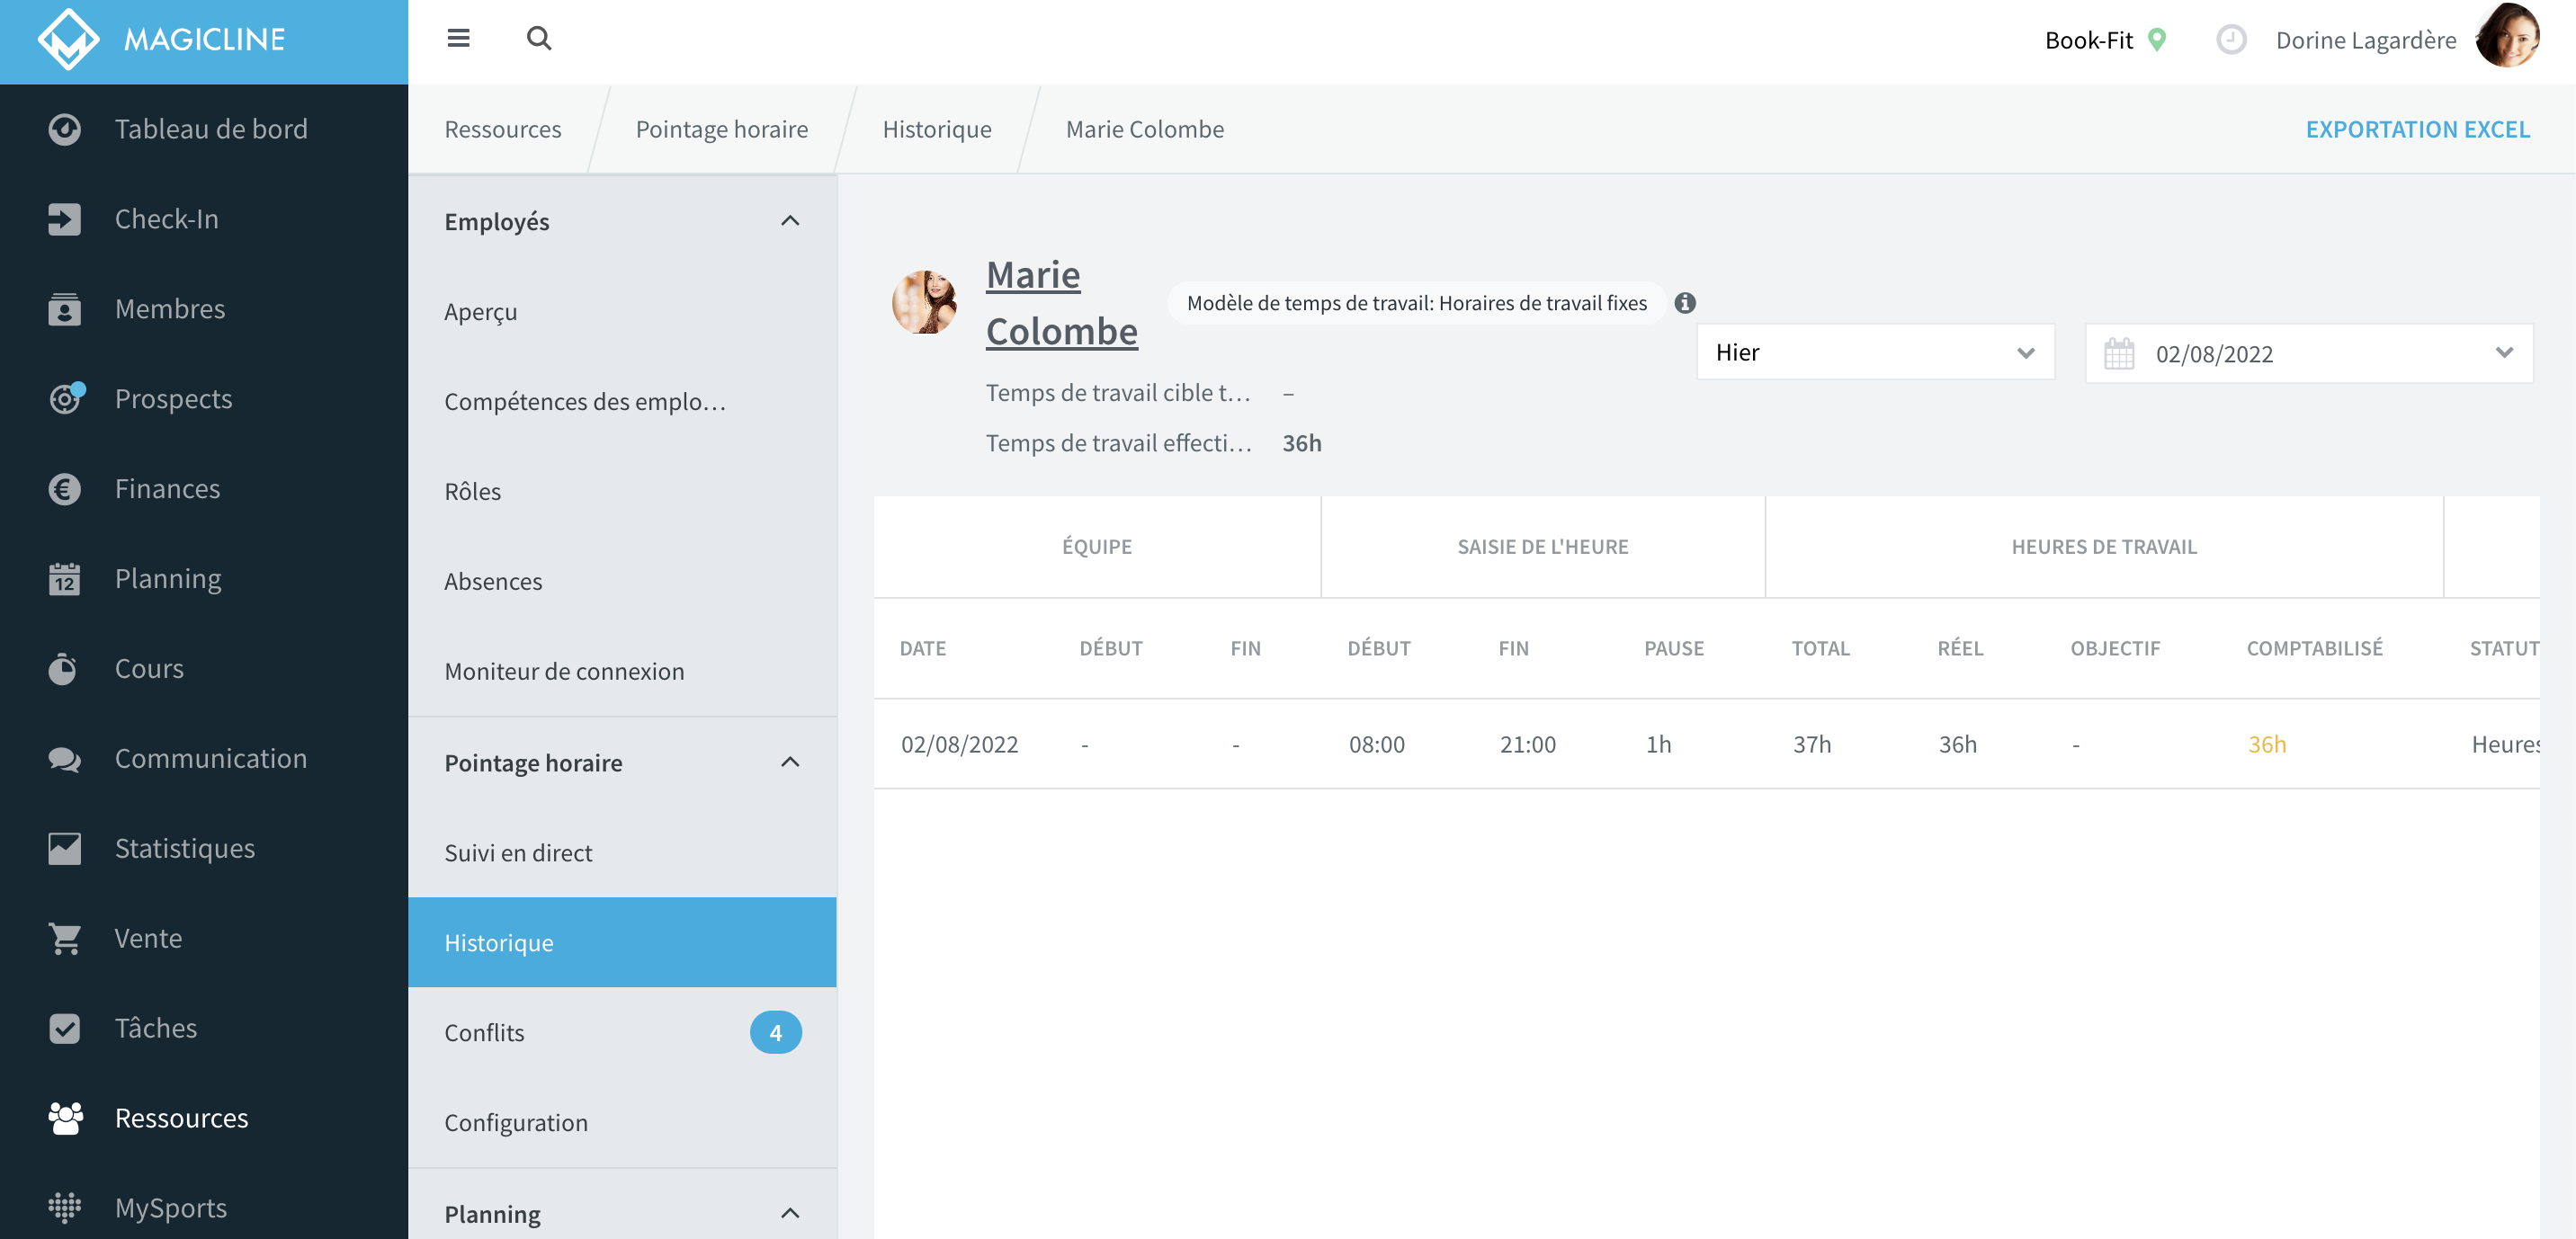The height and width of the screenshot is (1239, 2576).
Task: Click the Historique breadcrumb
Action: [x=937, y=129]
